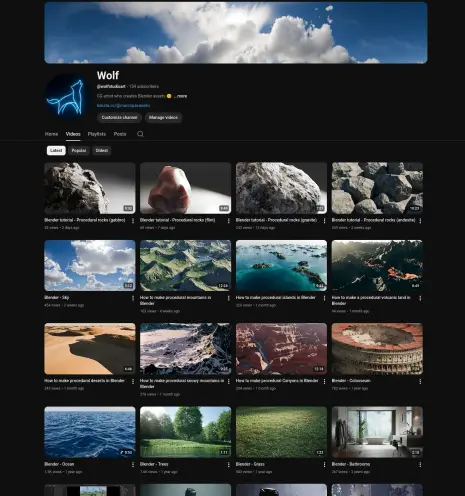Click the 'Blender - Bathrooms' video title

(351, 464)
